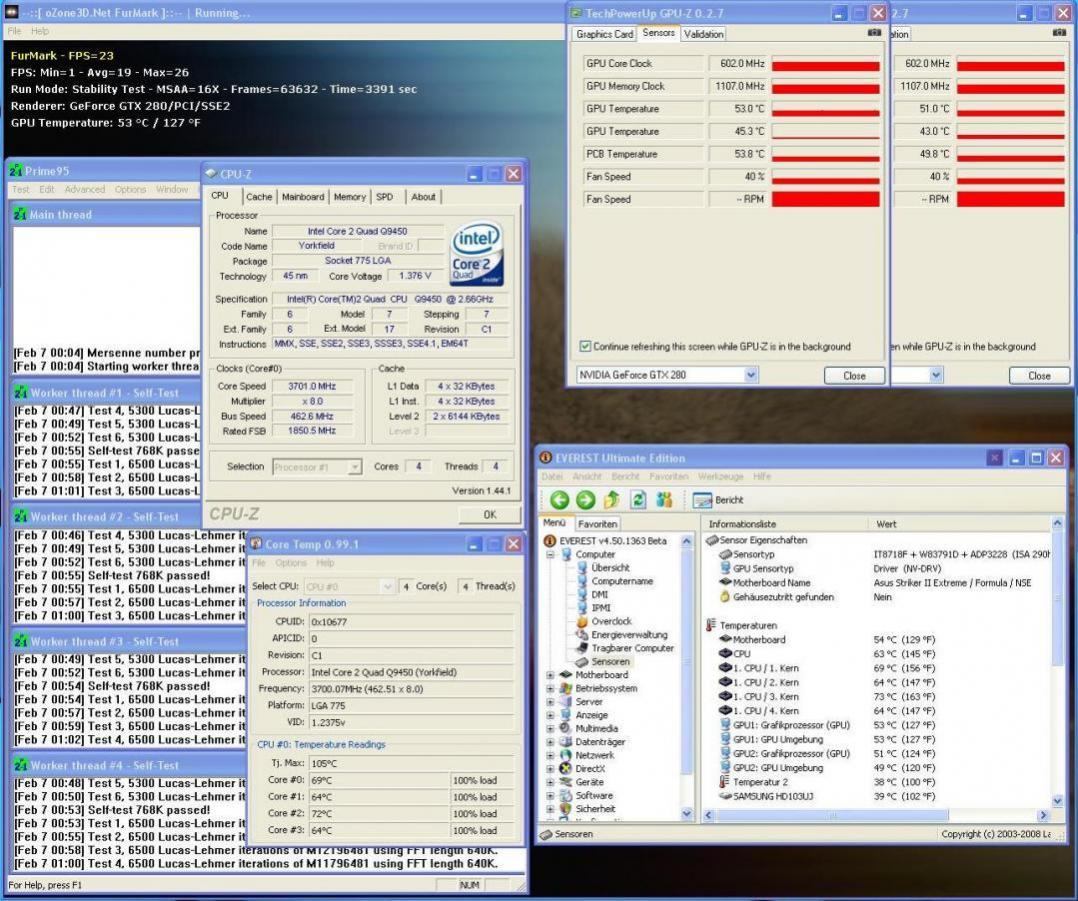Click the green Back arrow in EVEREST toolbar
Viewport: 1078px width, 901px height.
(559, 500)
